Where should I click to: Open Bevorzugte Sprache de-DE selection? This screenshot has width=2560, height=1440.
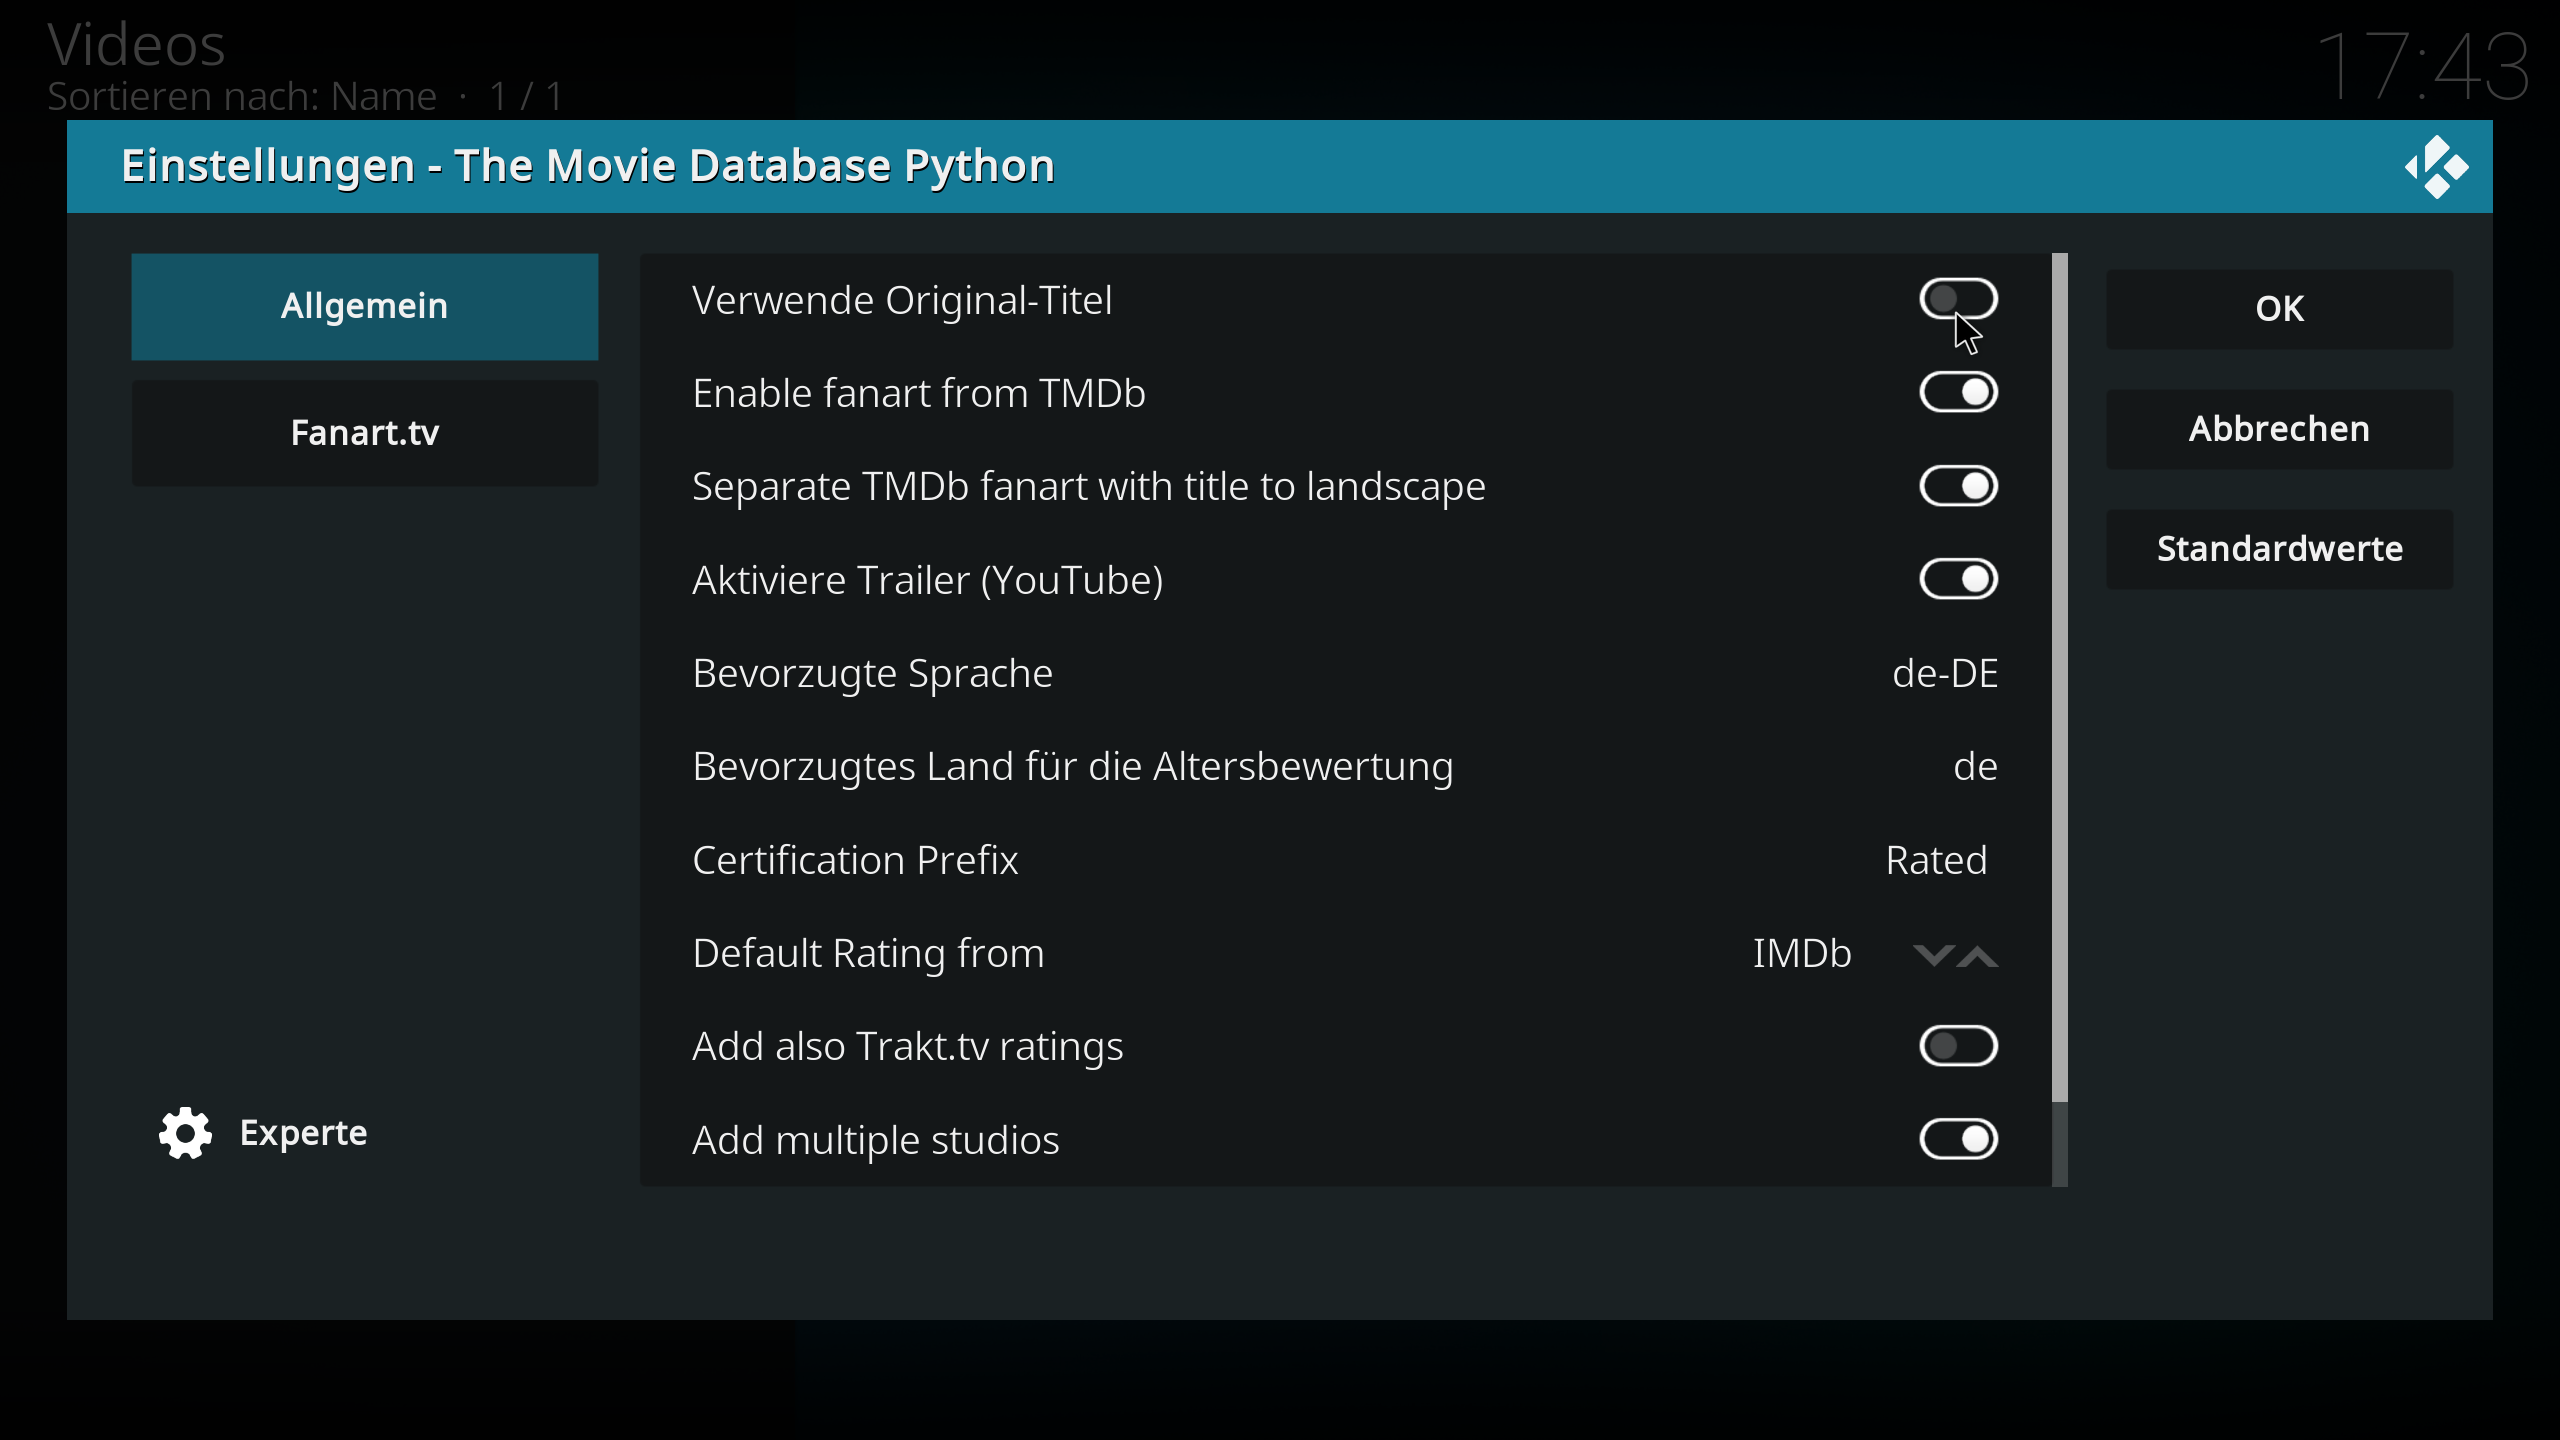(x=1345, y=673)
